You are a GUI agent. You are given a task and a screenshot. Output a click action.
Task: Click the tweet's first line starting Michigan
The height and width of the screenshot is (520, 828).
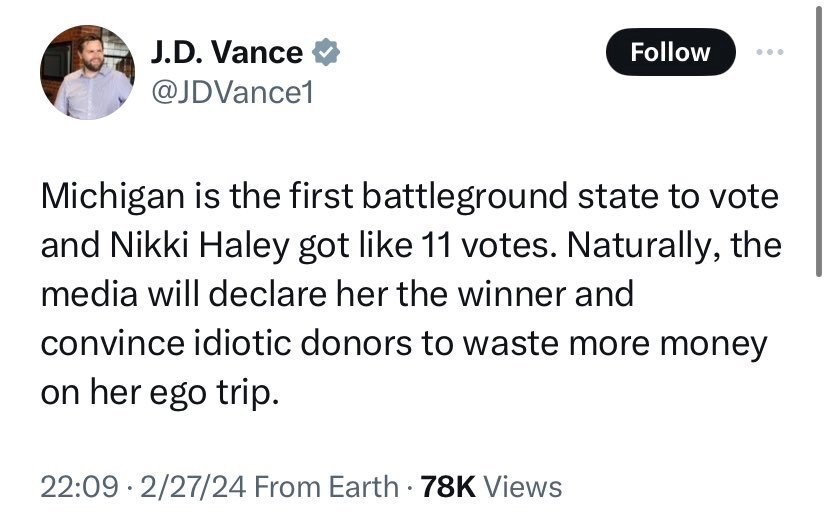(408, 197)
